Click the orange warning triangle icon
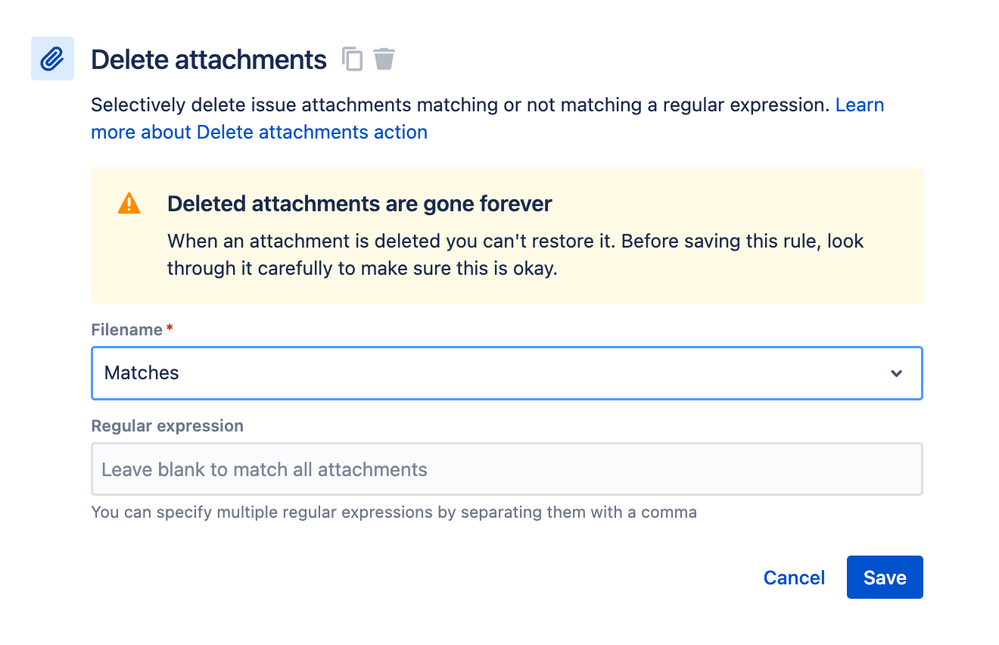Image resolution: width=999 pixels, height=645 pixels. [129, 204]
